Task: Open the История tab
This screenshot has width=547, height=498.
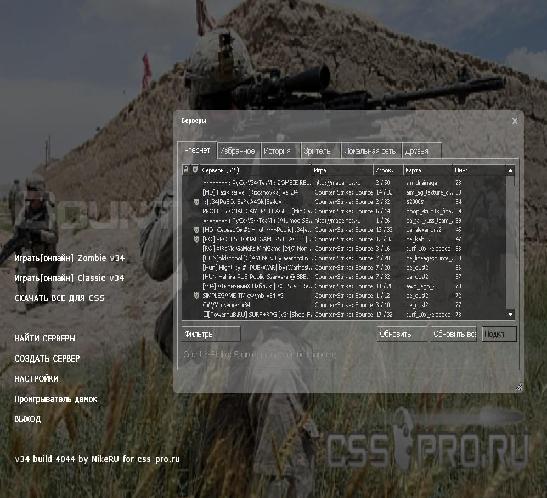Action: [x=280, y=151]
